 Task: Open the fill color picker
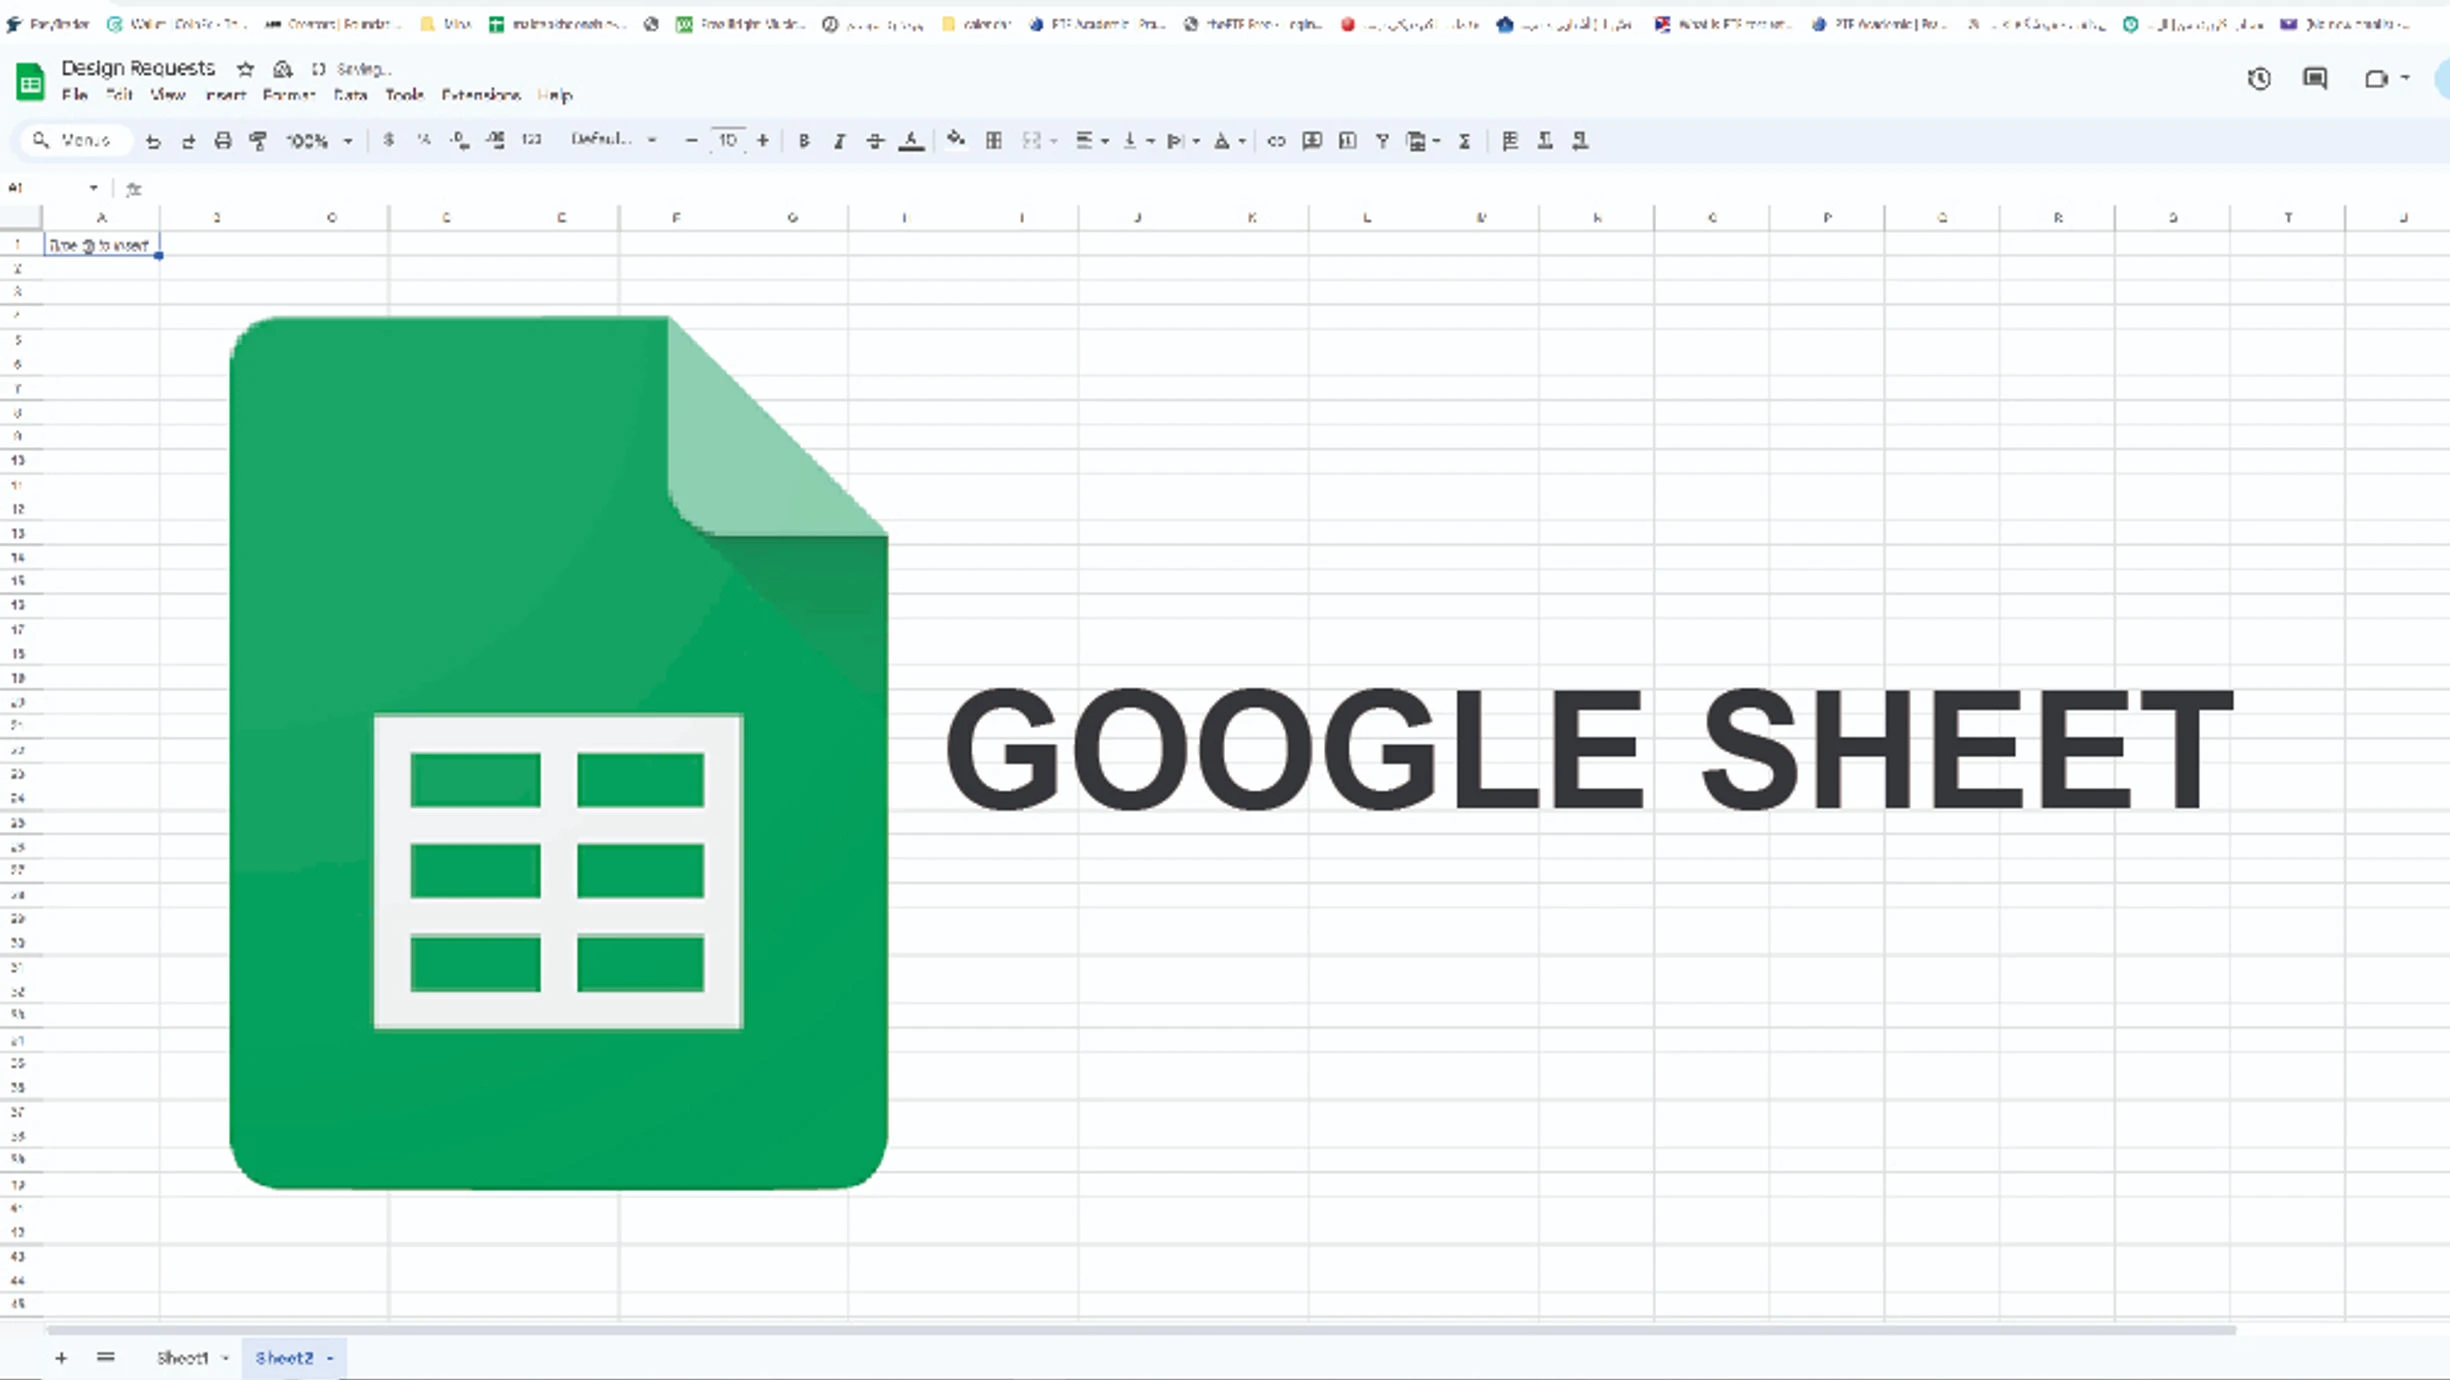pos(956,140)
